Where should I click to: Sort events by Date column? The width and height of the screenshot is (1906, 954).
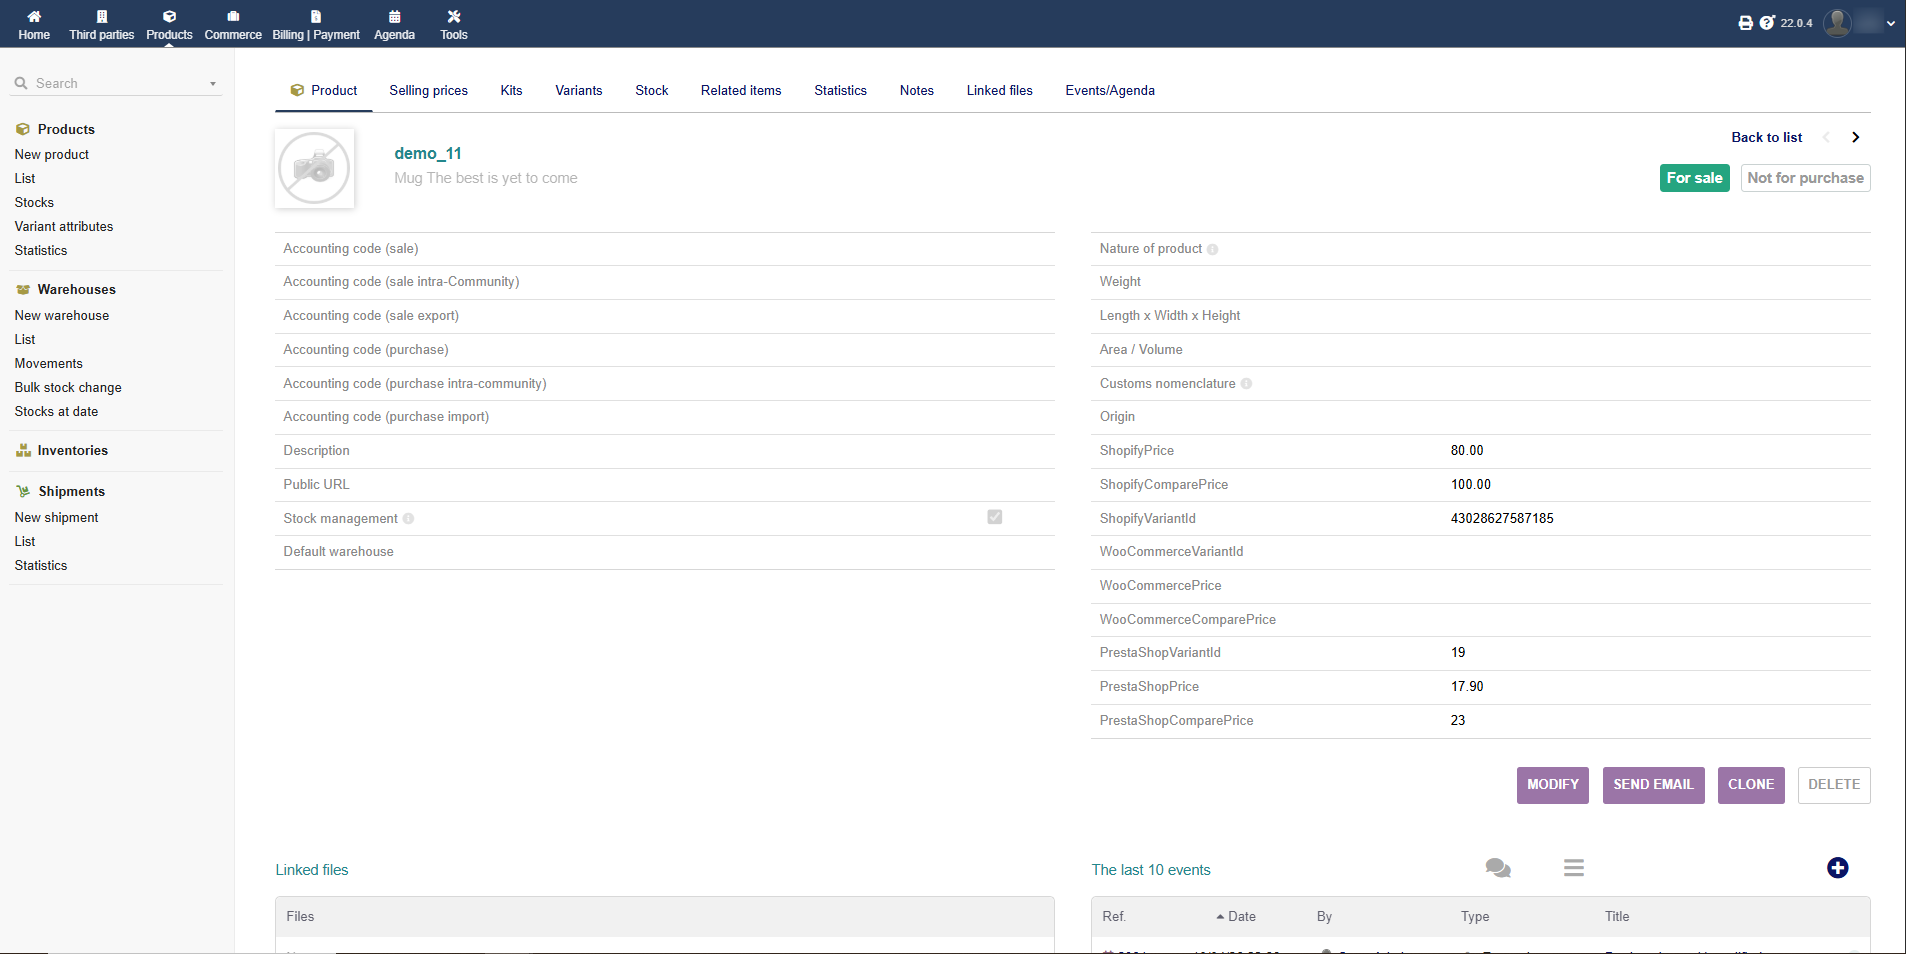1241,916
